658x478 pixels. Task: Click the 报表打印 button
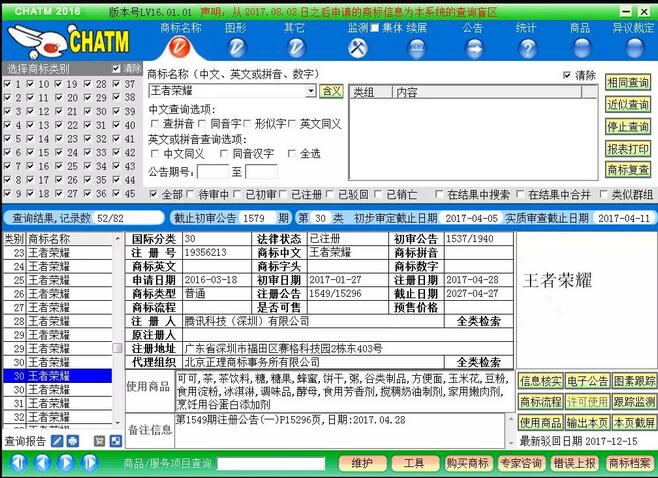pos(628,148)
